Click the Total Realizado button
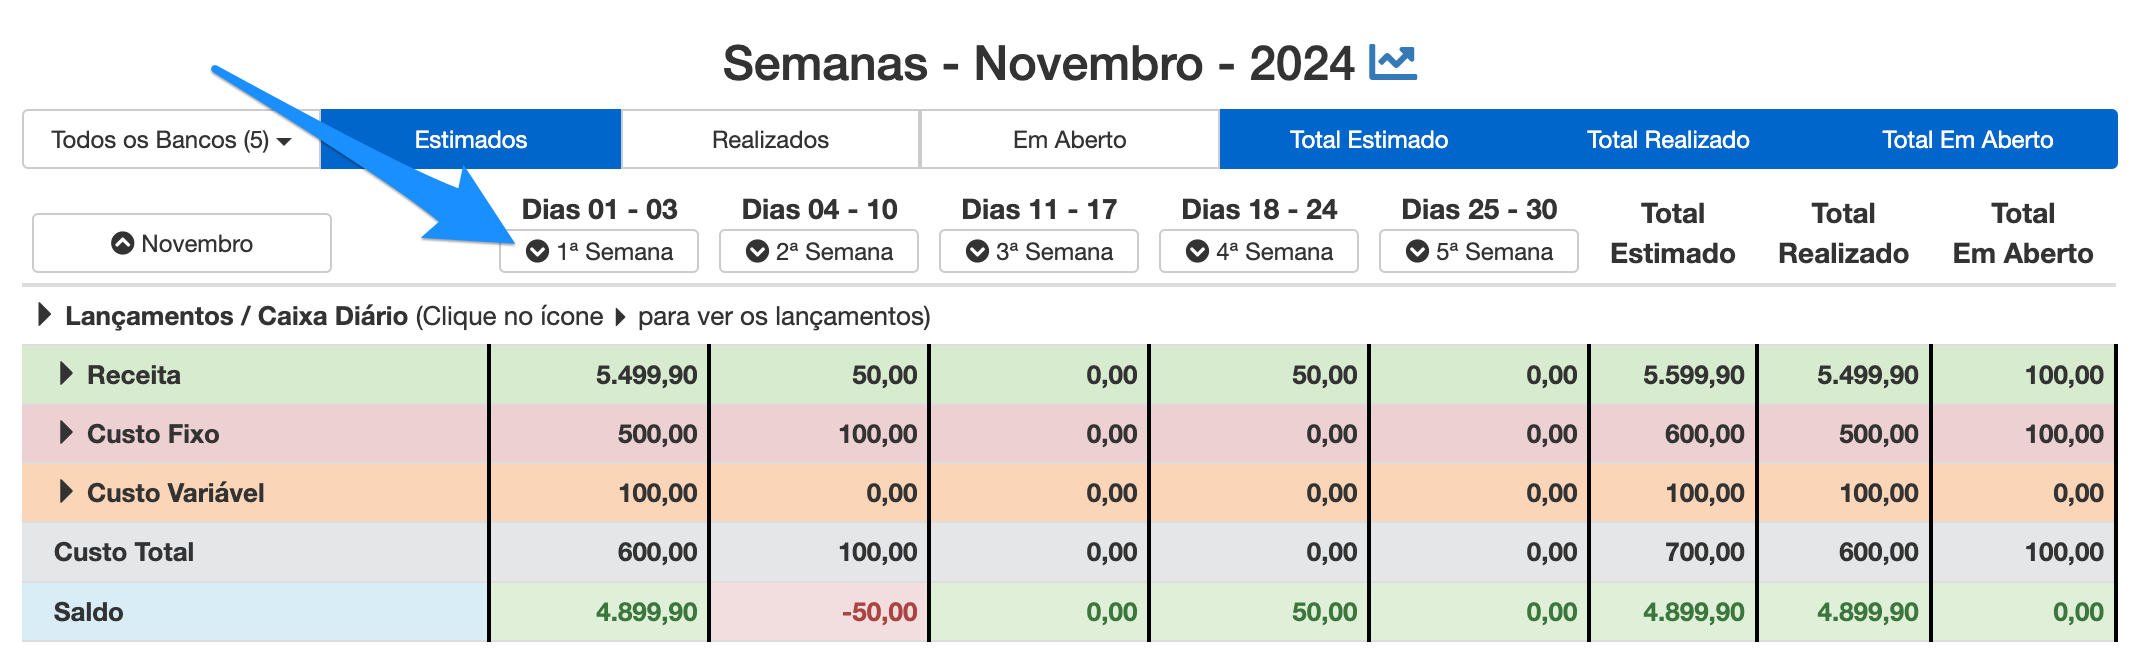2140x656 pixels. 1668,139
